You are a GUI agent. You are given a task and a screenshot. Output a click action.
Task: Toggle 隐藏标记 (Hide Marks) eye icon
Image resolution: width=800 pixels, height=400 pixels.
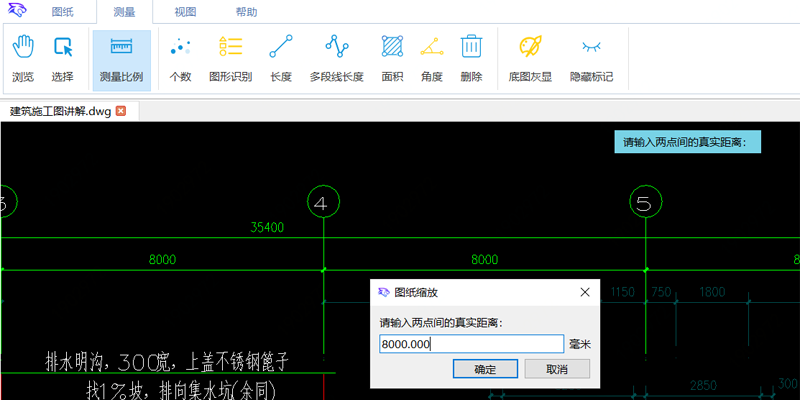pos(591,58)
